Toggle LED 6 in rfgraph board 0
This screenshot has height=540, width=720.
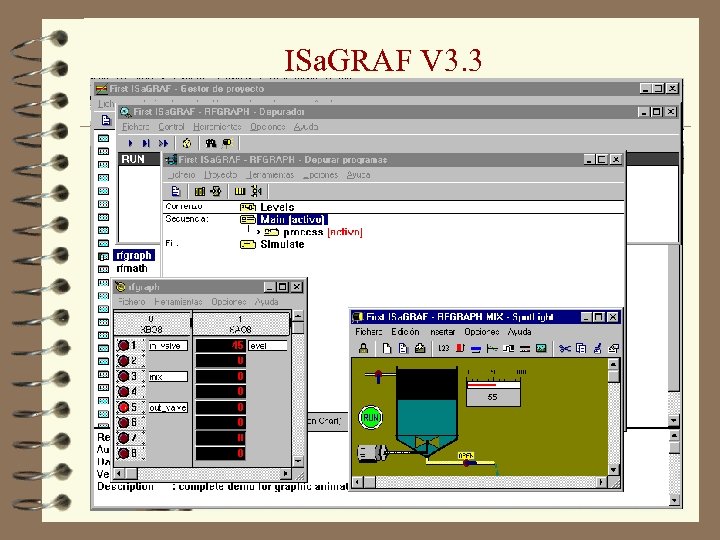click(x=123, y=422)
